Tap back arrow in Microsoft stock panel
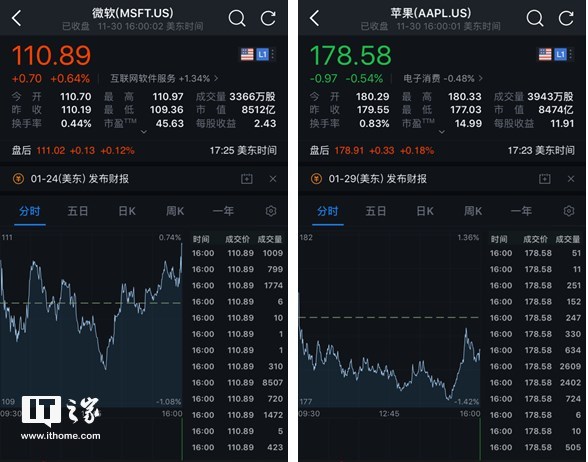 (16, 18)
